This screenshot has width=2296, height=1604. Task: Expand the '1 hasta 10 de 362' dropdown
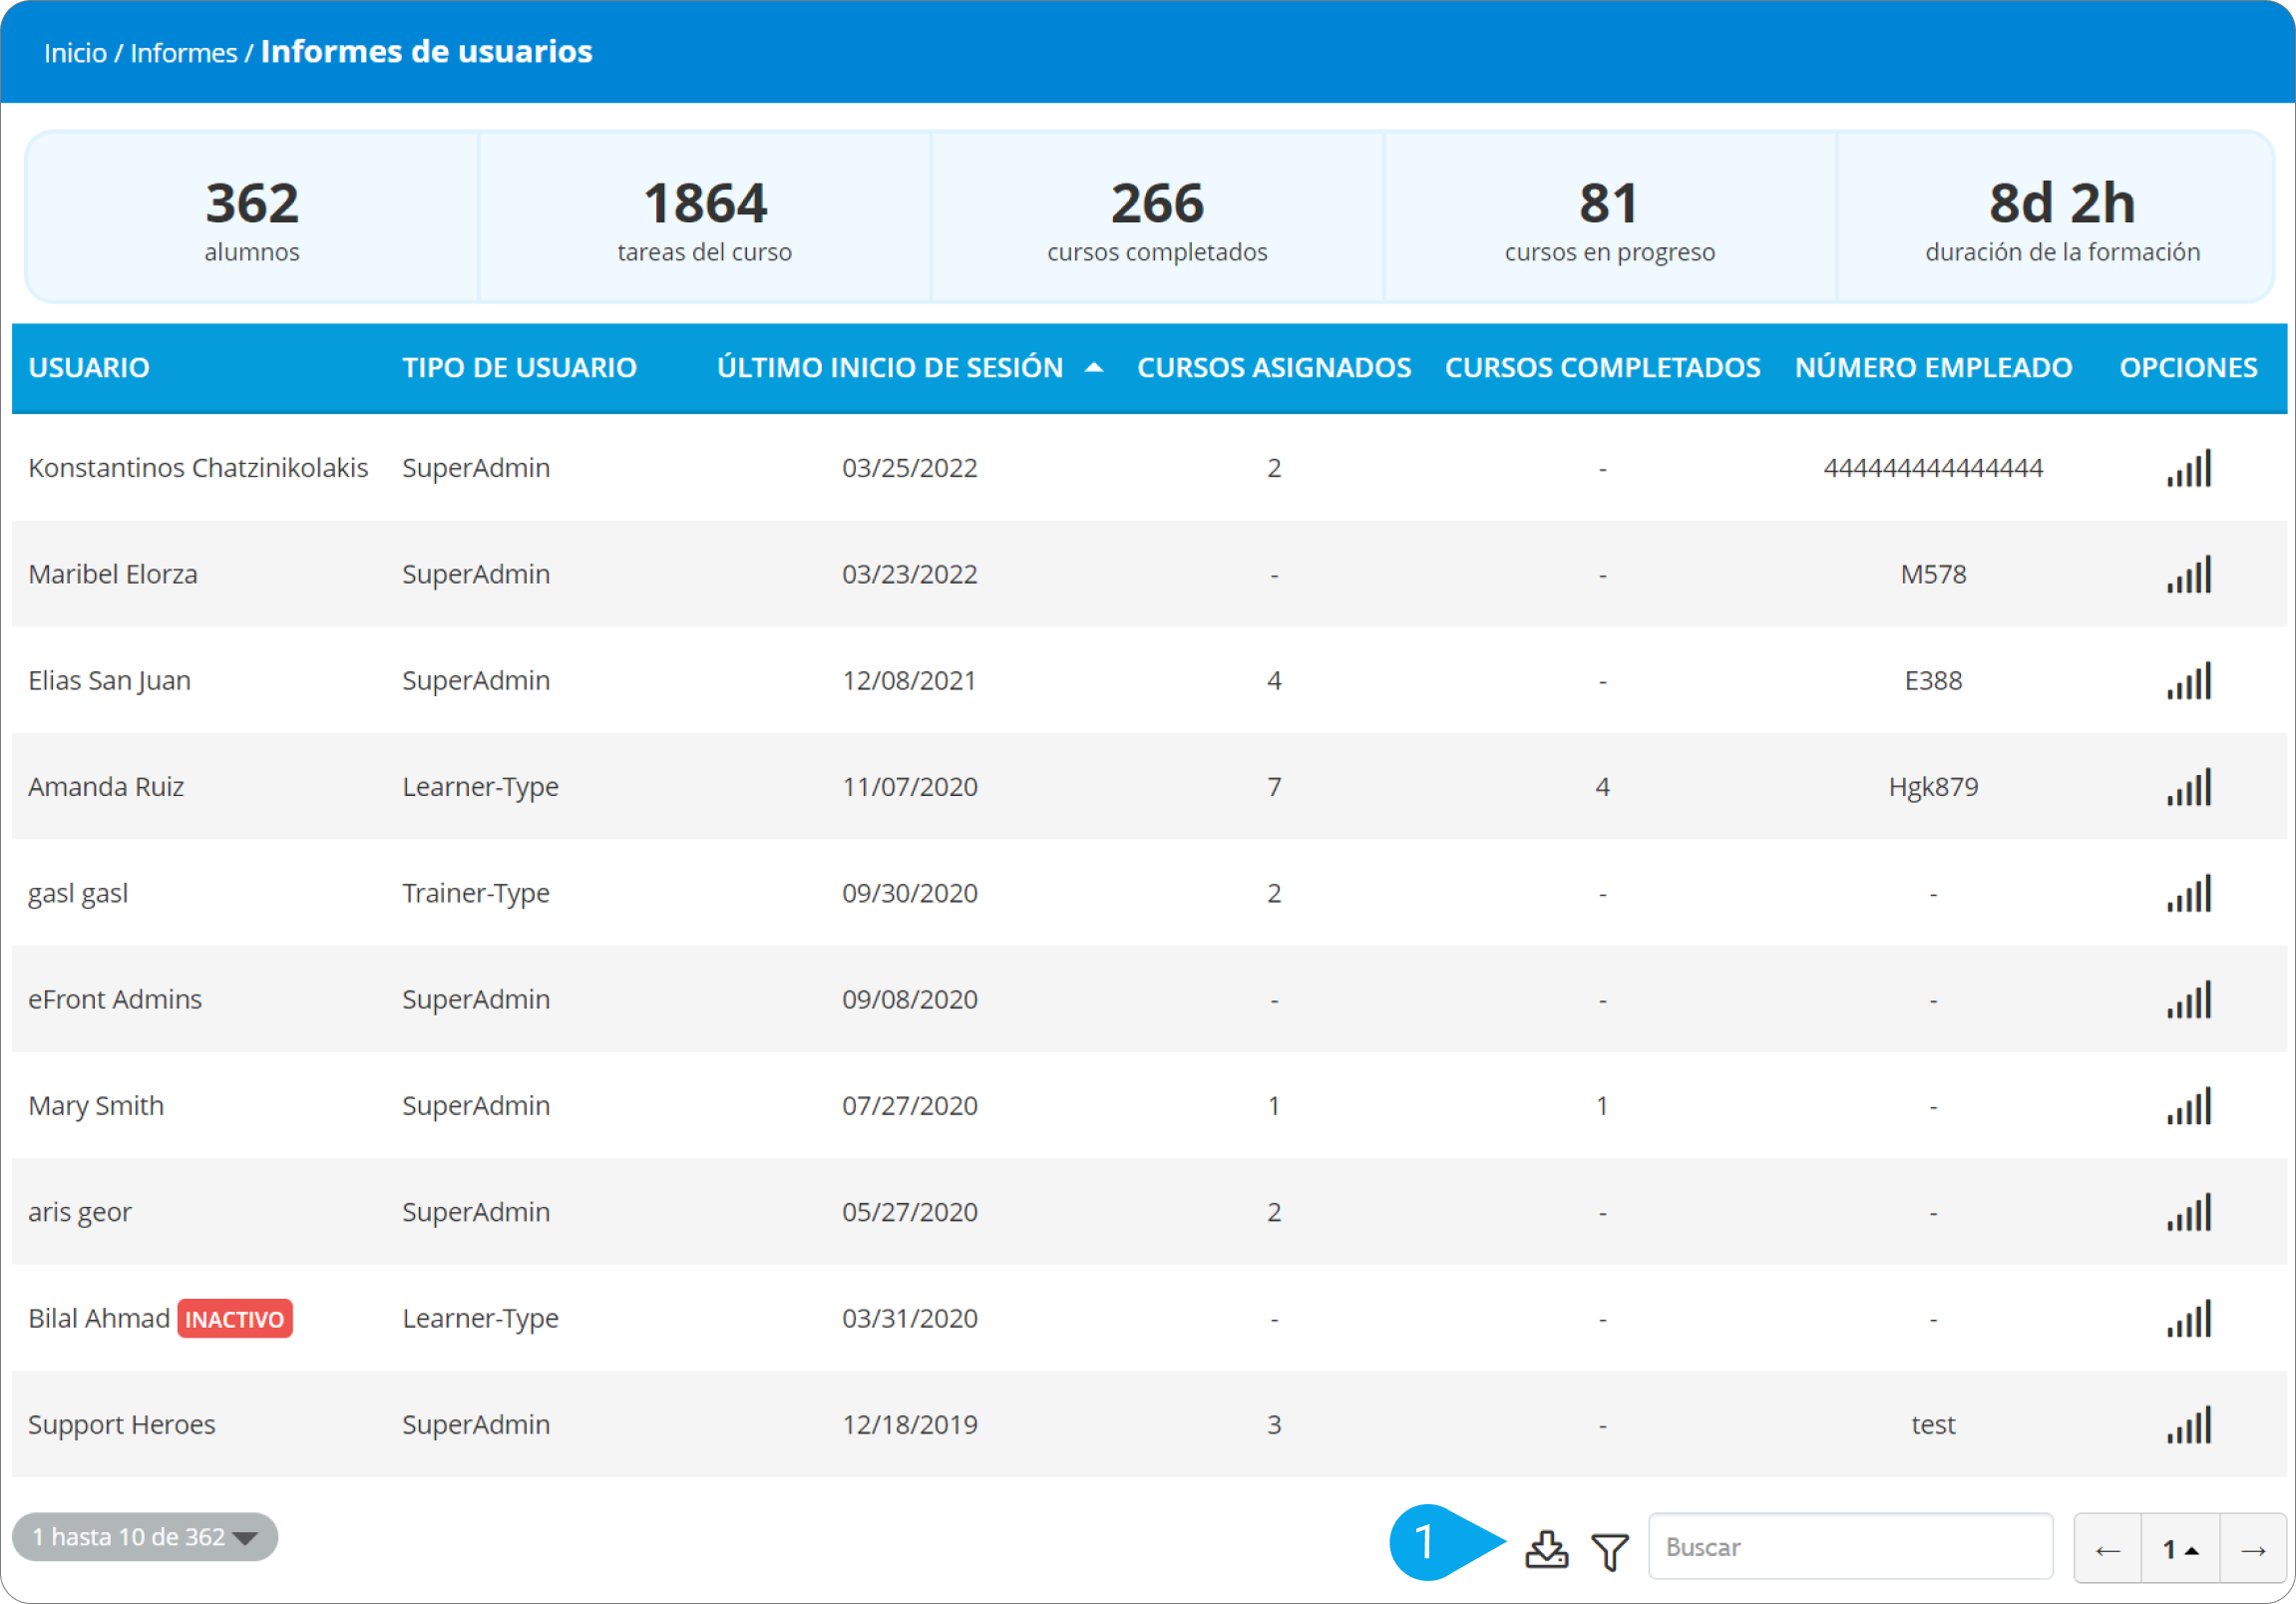[x=145, y=1537]
